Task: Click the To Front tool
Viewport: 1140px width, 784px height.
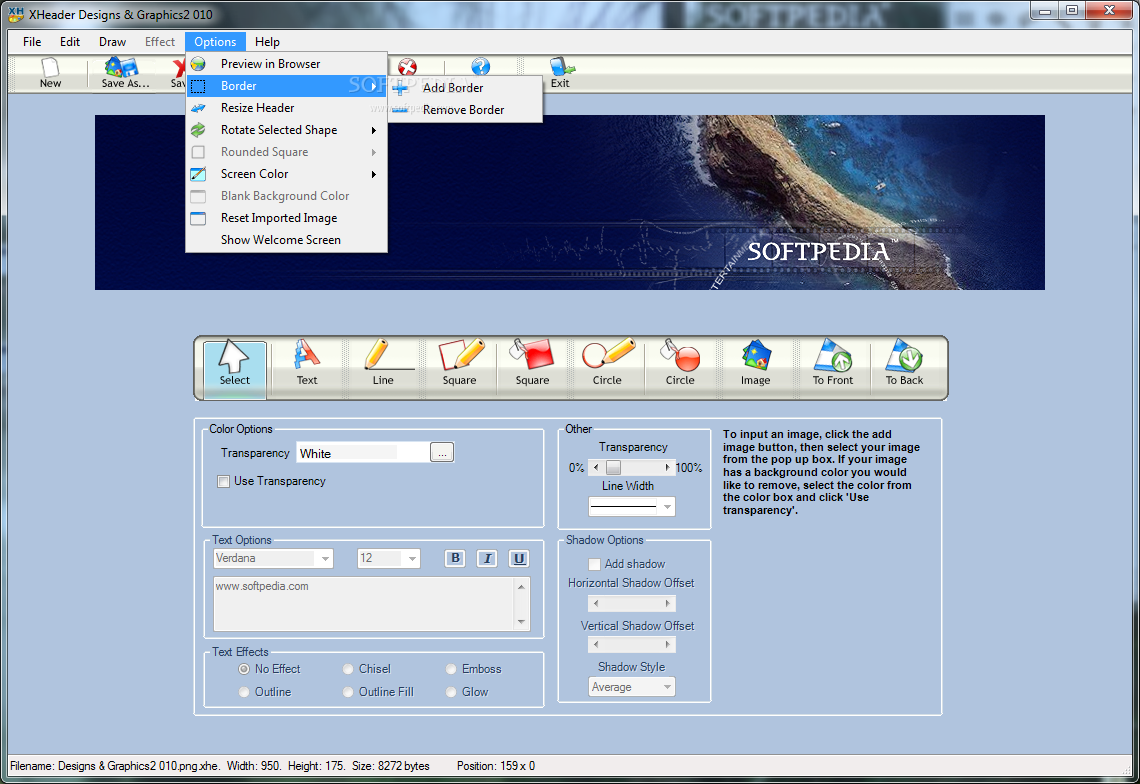Action: pos(832,363)
